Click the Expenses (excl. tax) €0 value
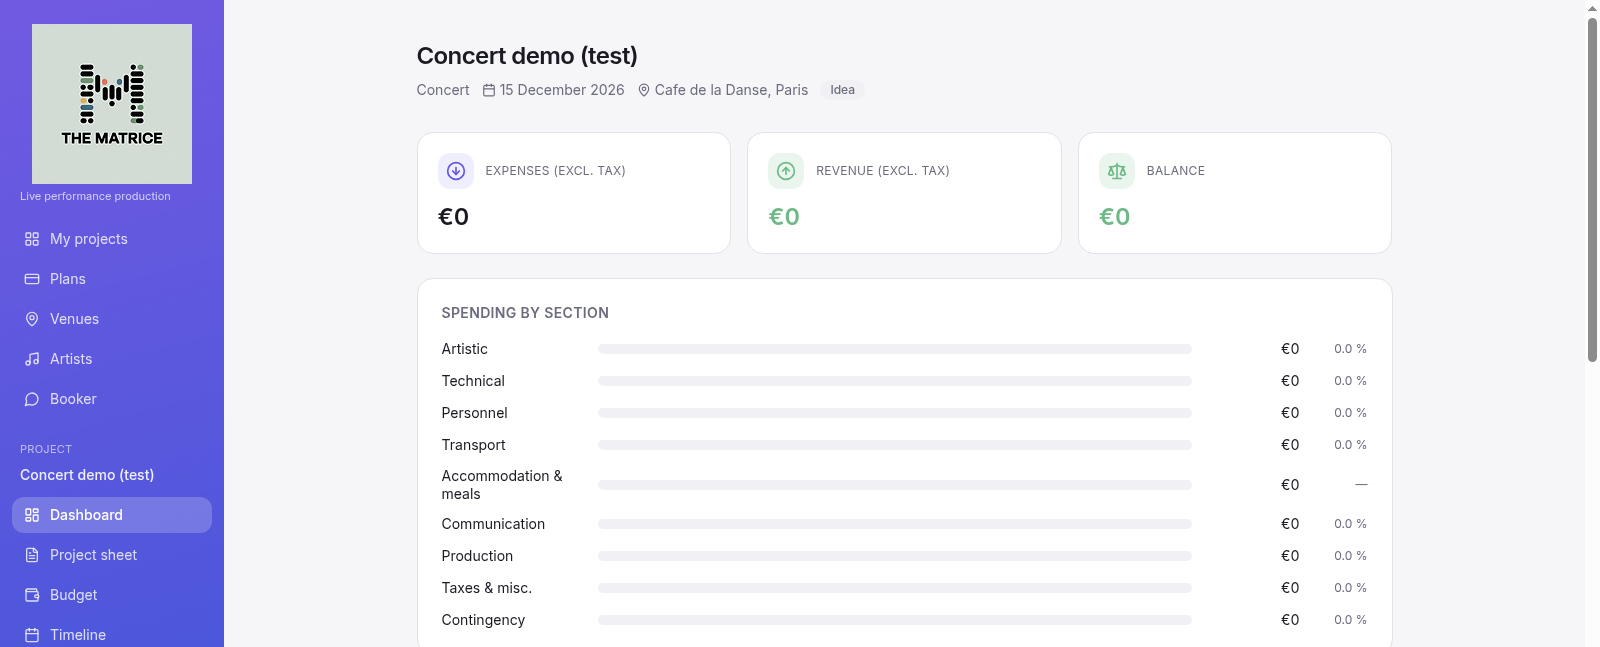The height and width of the screenshot is (647, 1600). coord(454,217)
